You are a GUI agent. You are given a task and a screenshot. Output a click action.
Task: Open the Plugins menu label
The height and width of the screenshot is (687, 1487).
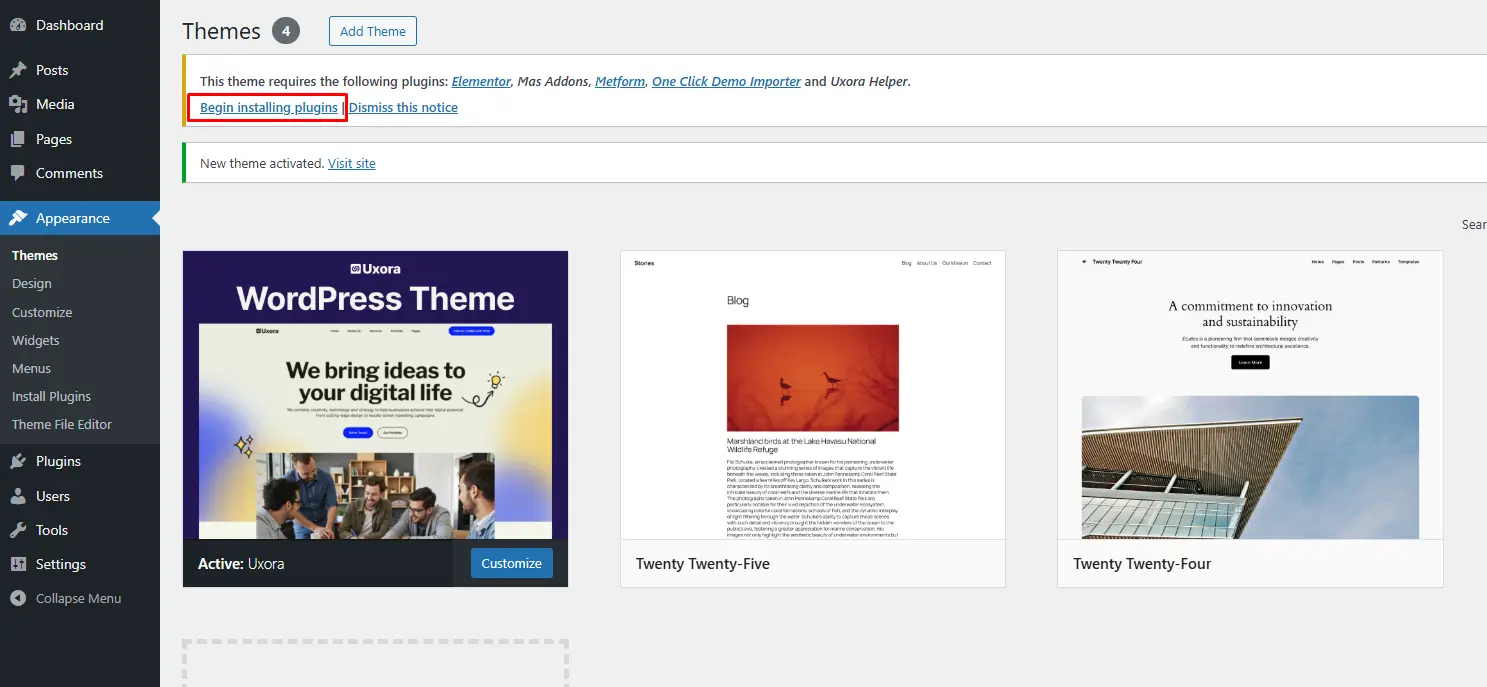[x=58, y=461]
